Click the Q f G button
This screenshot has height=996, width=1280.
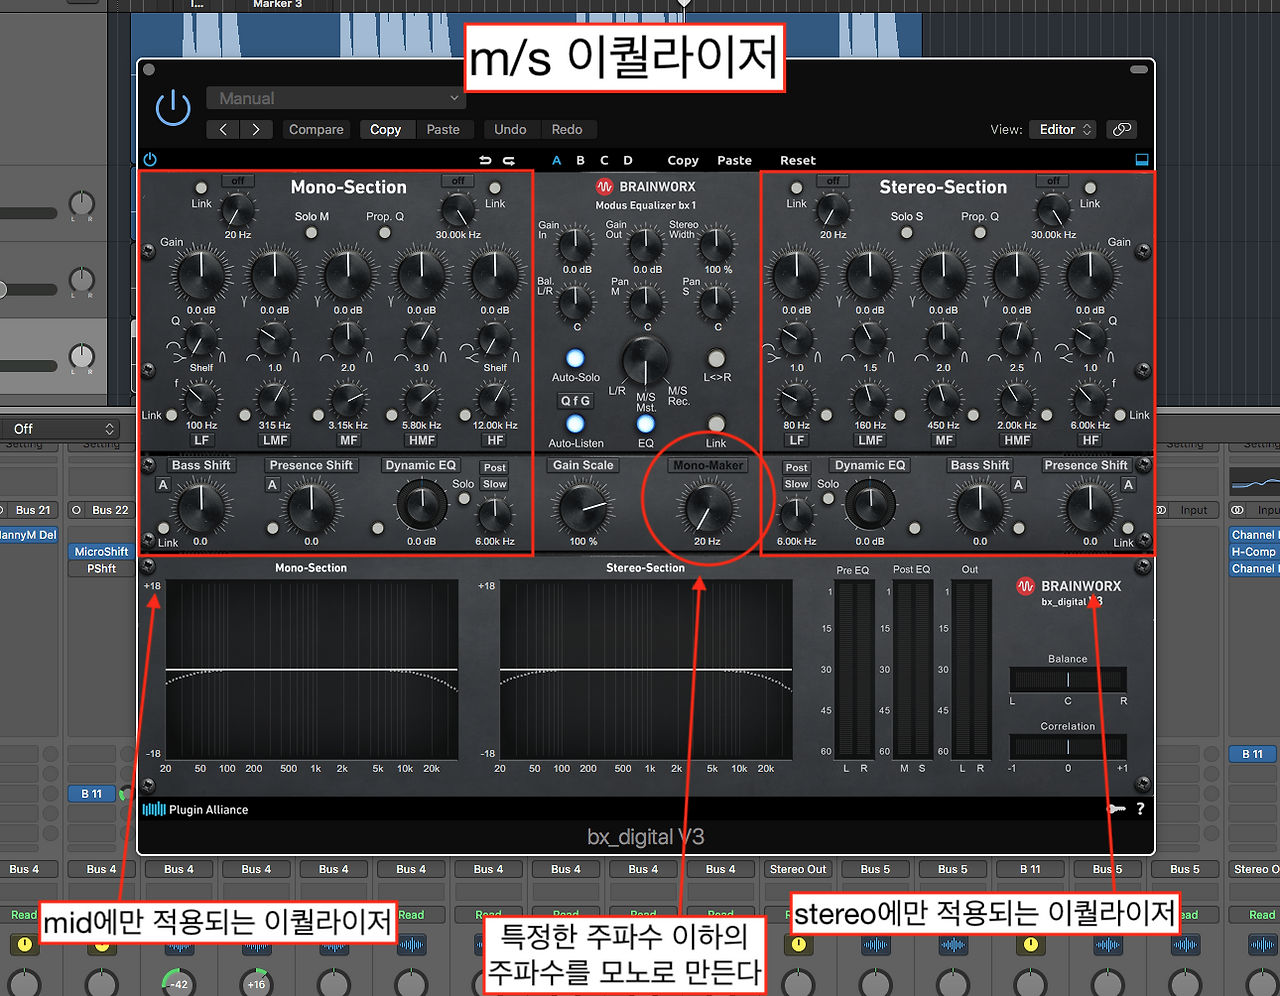(575, 400)
